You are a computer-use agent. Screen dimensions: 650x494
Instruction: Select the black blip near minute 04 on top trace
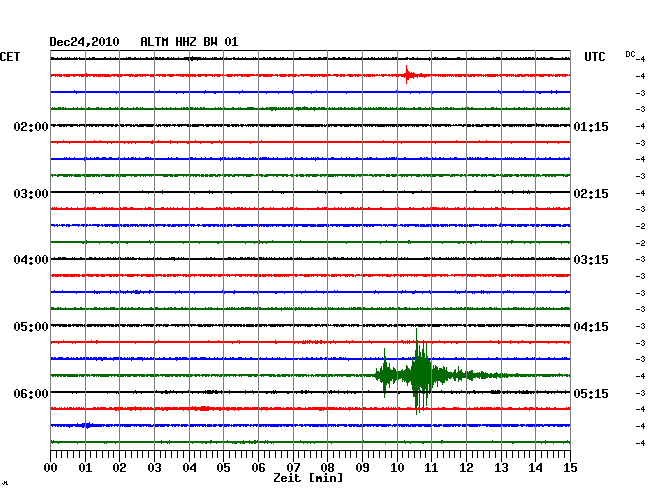(x=193, y=59)
